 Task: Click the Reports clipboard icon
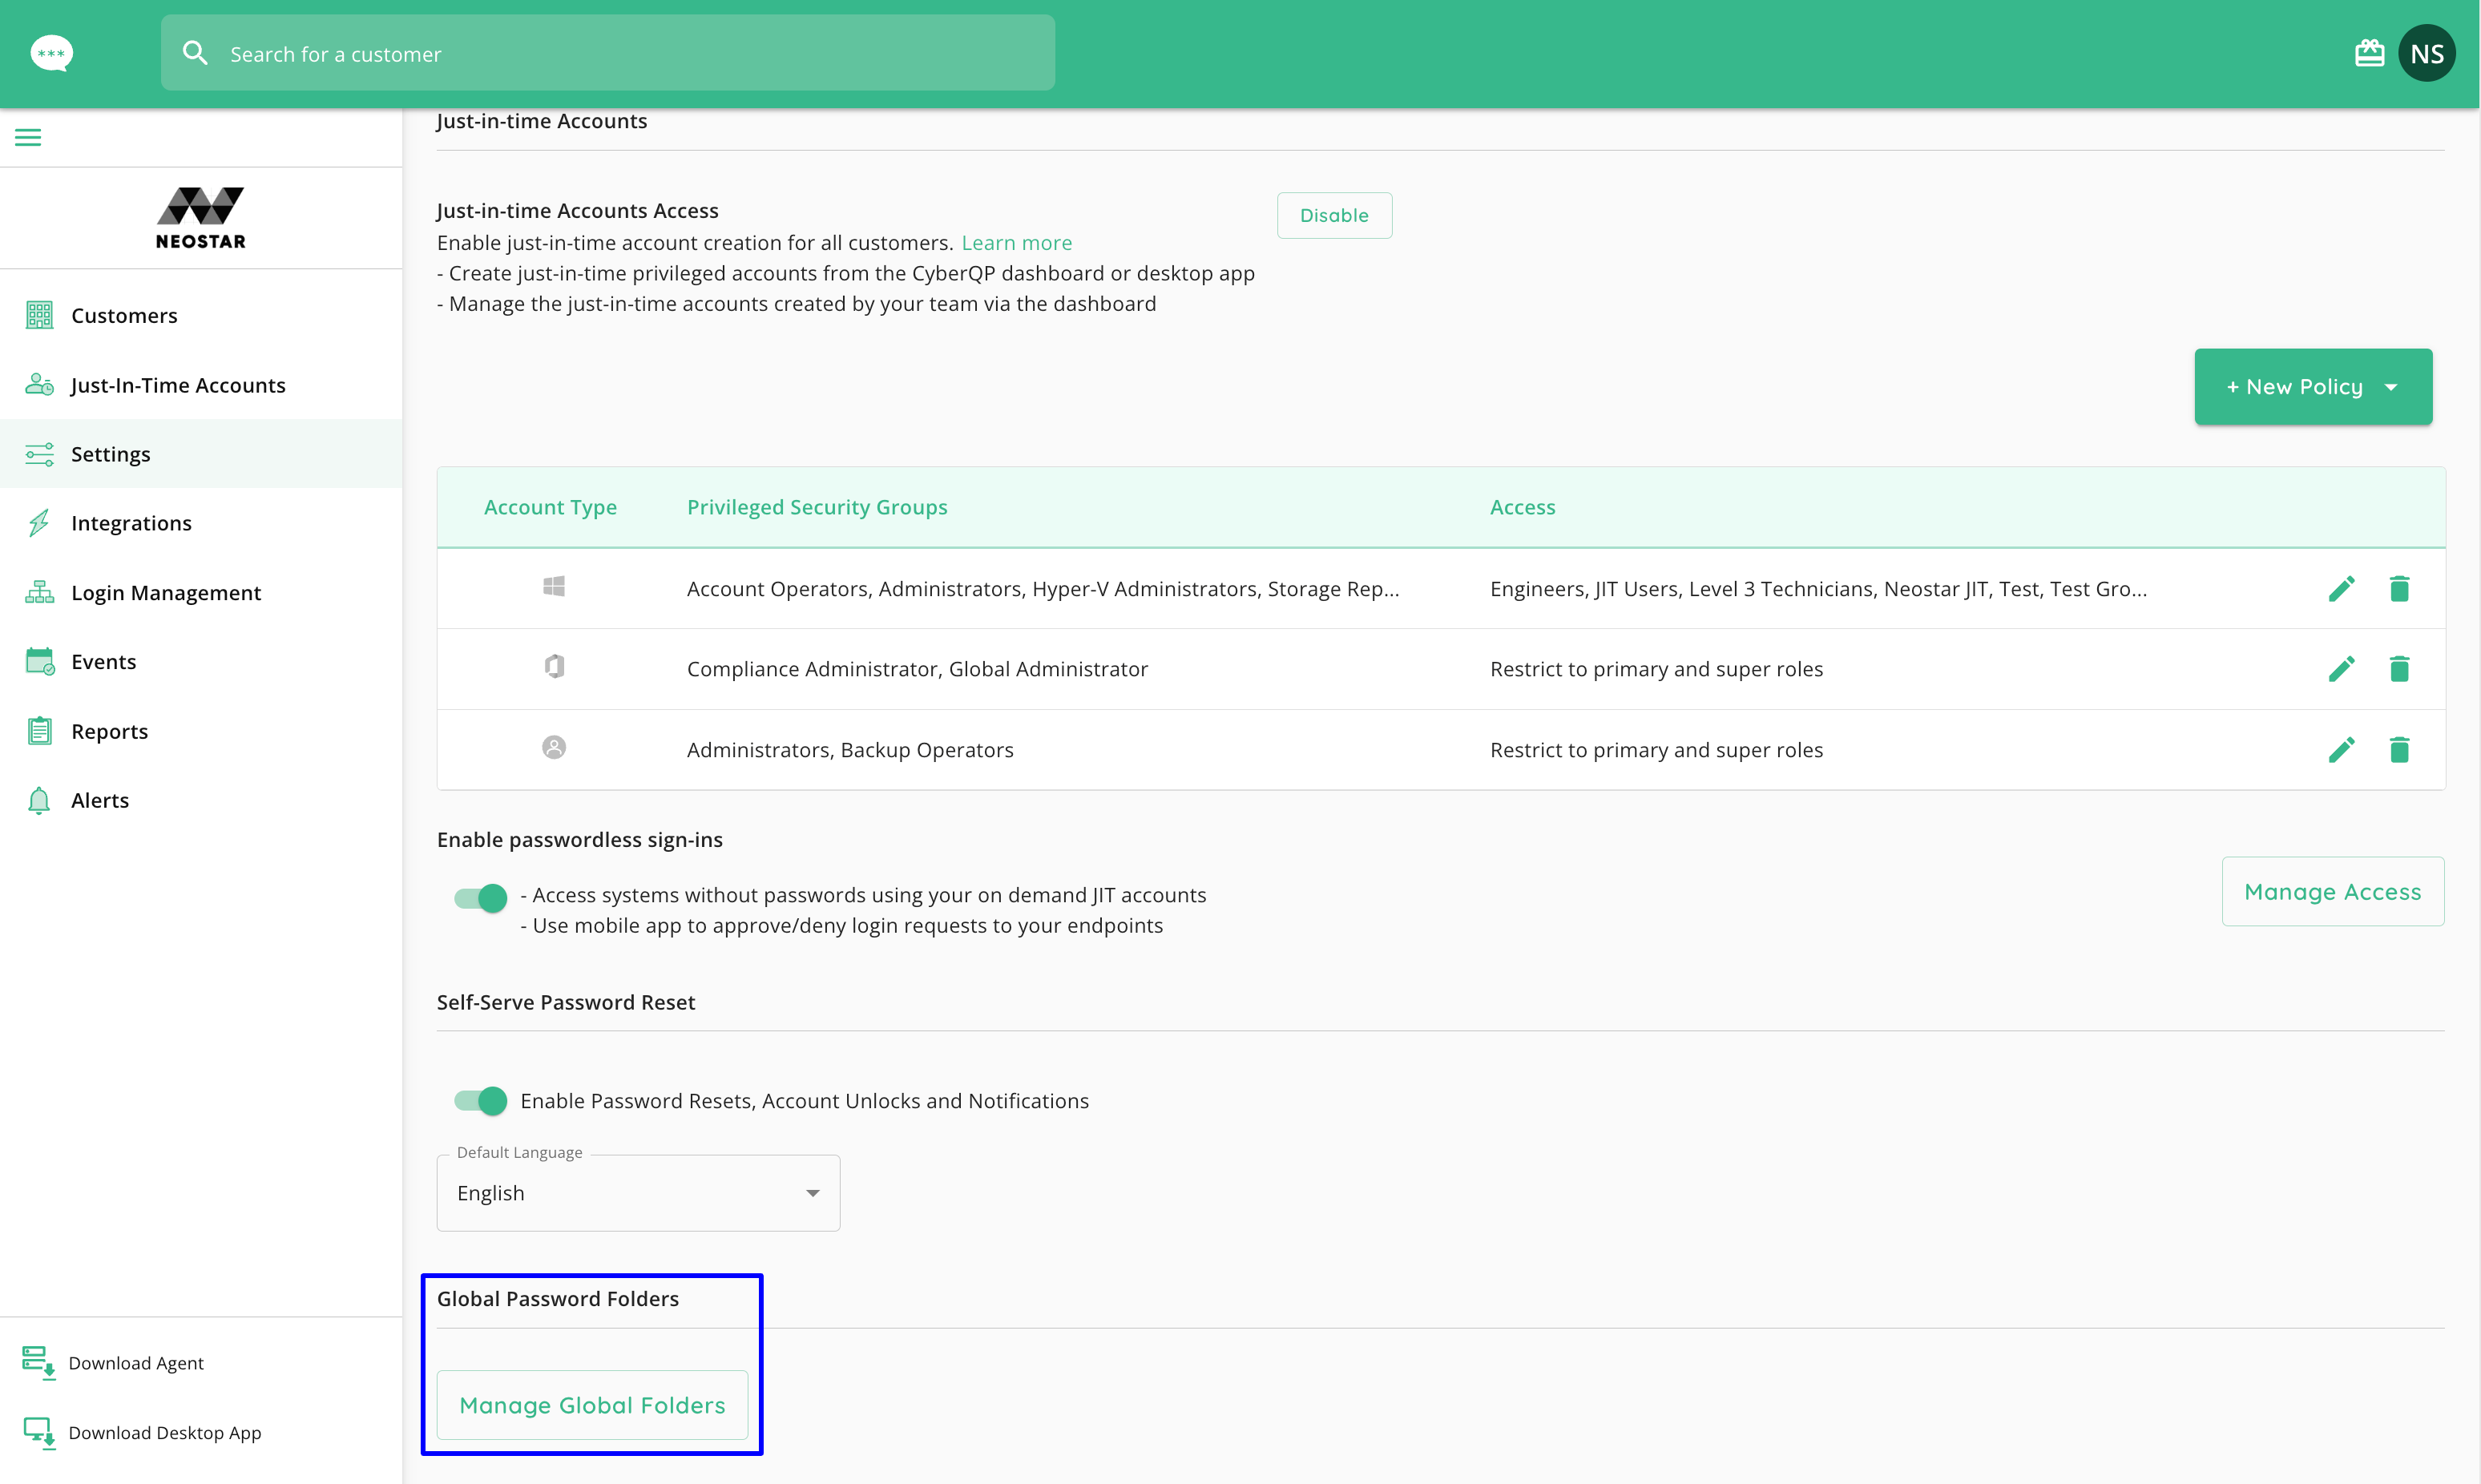pos(39,731)
